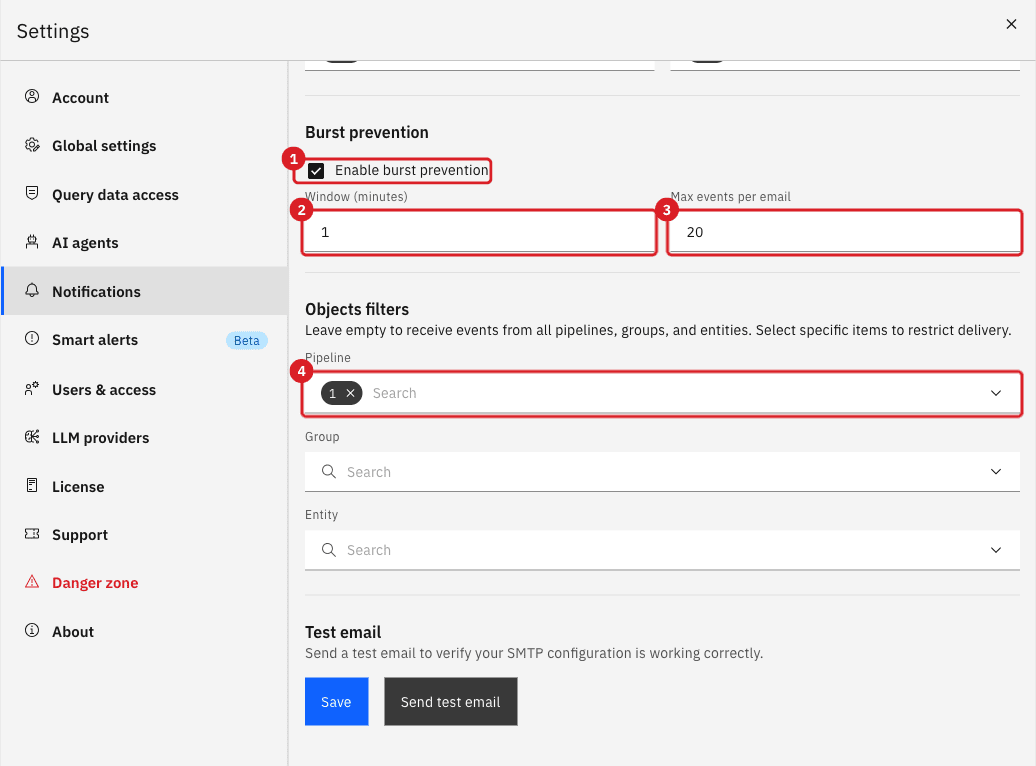Expand the Pipeline dropdown chevron
This screenshot has height=766, width=1036.
coord(996,393)
